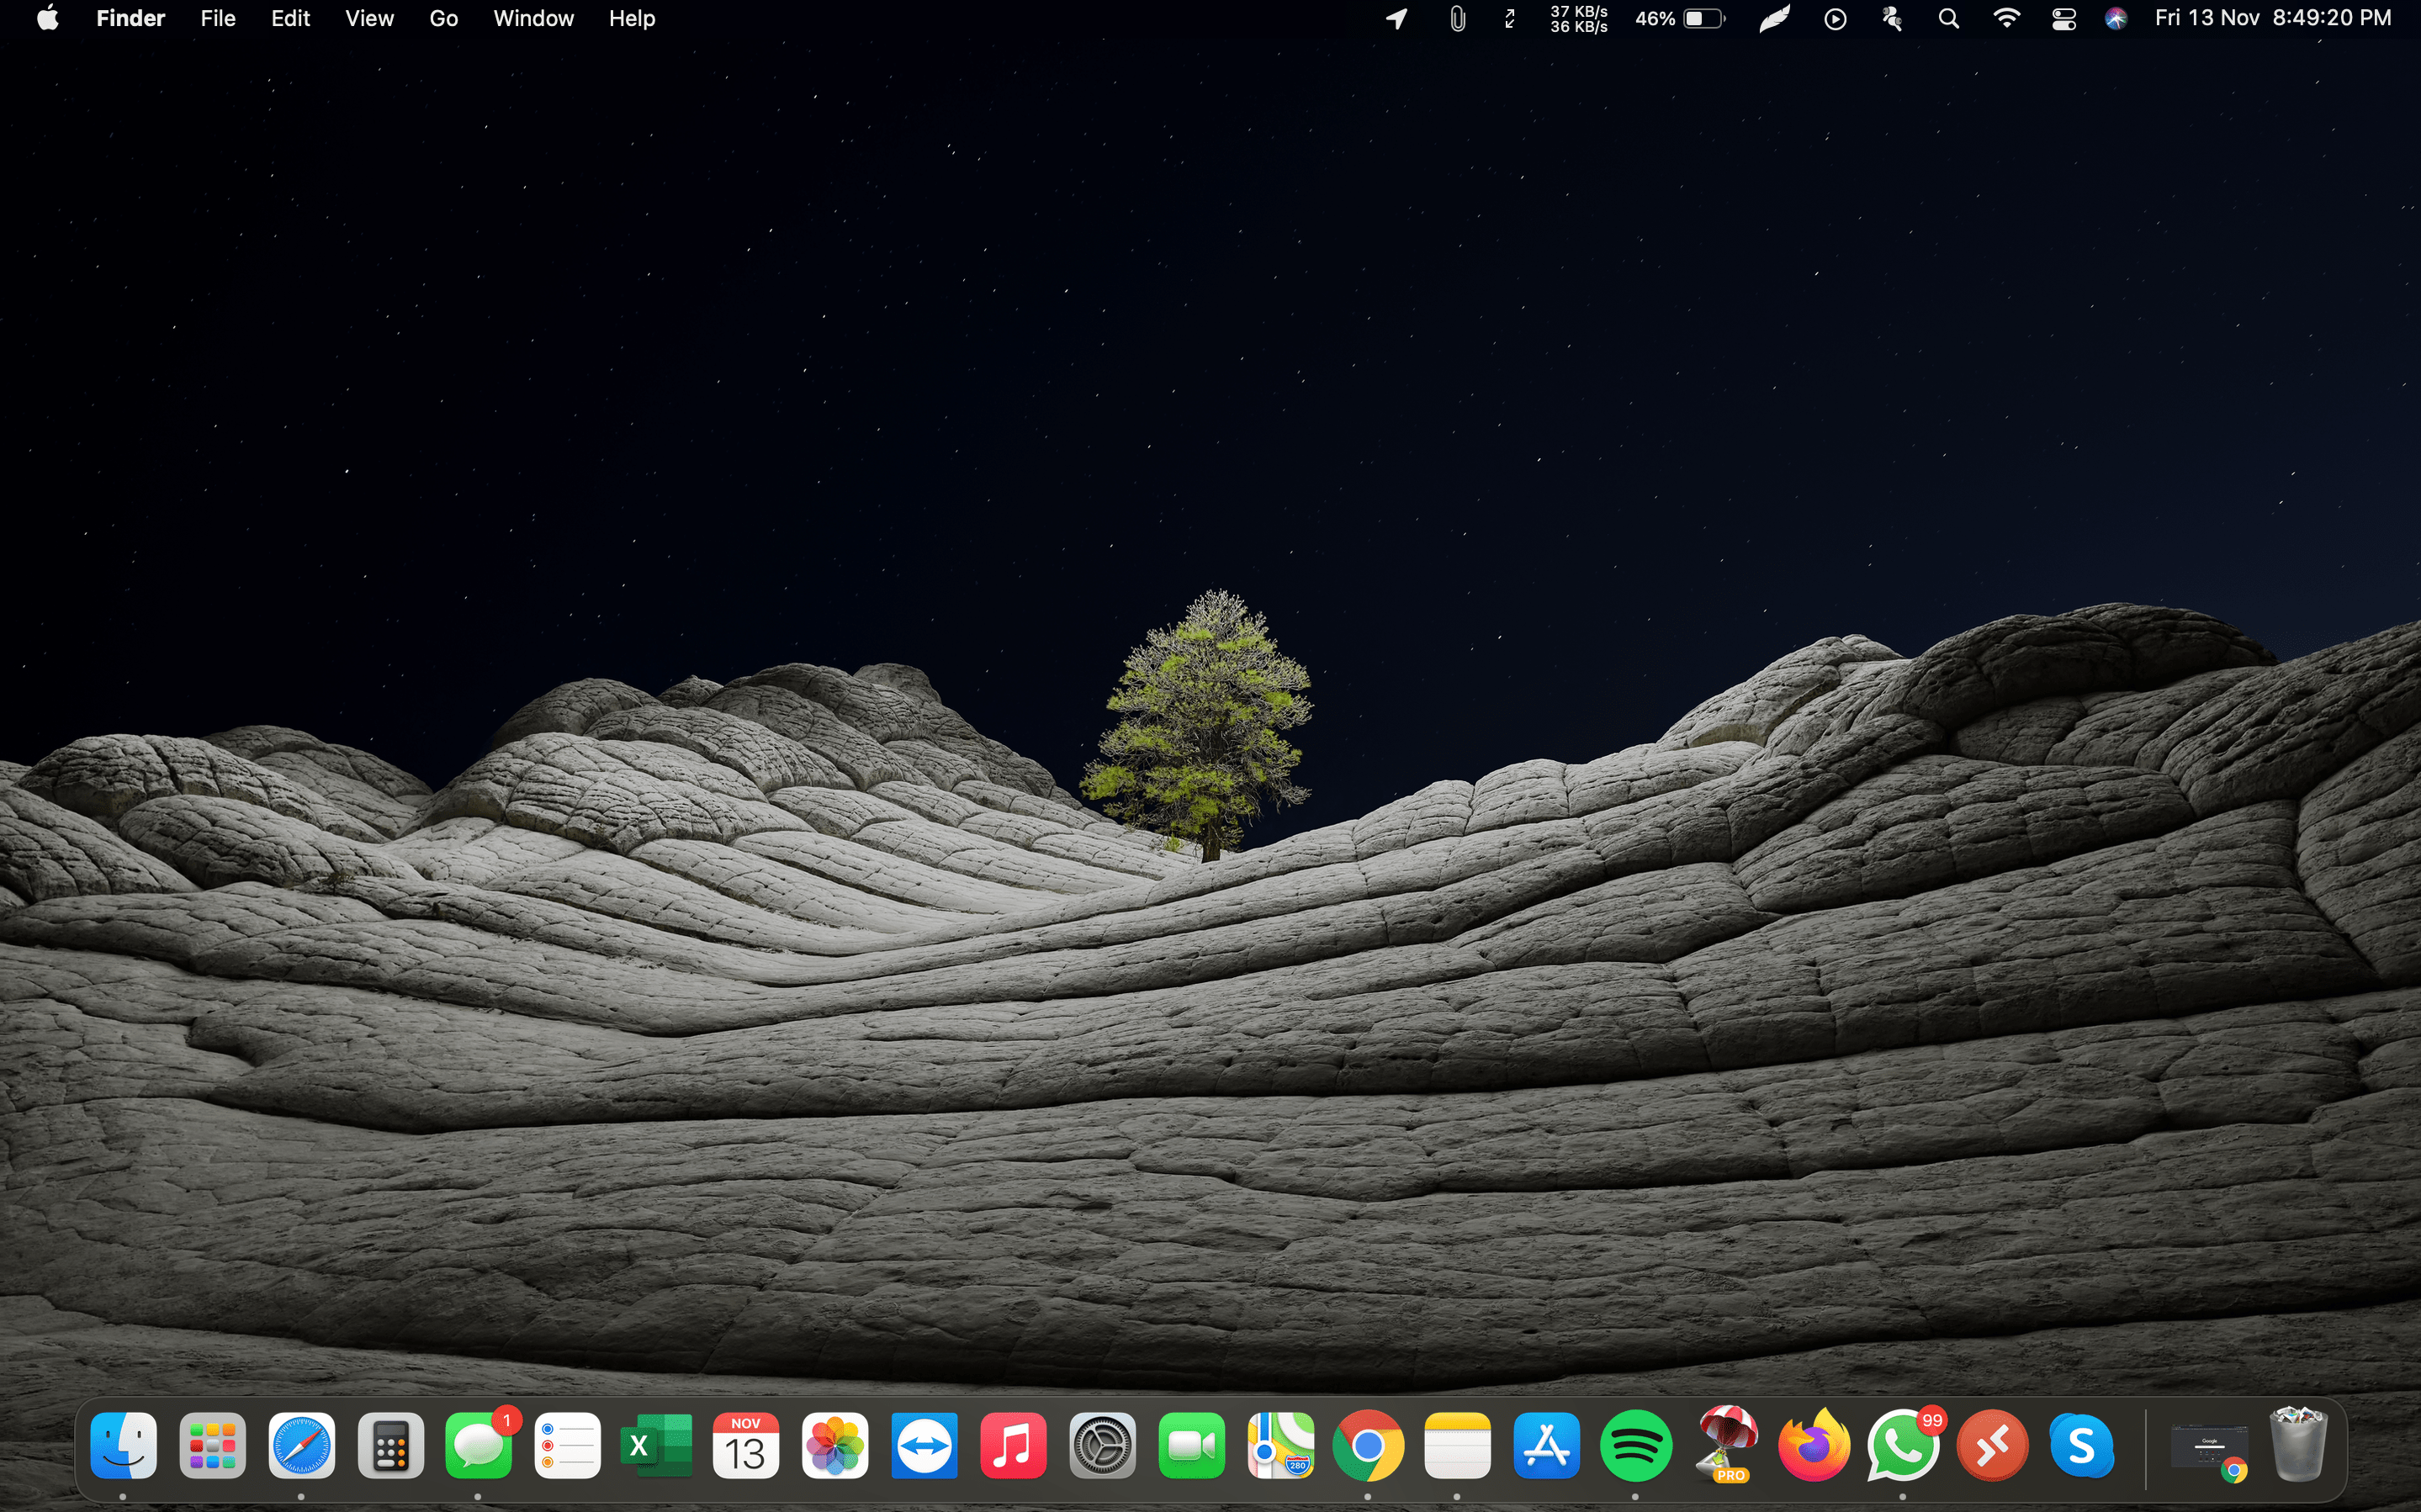Launch Microsoft Excel from the Dock
The width and height of the screenshot is (2421, 1512).
point(656,1446)
